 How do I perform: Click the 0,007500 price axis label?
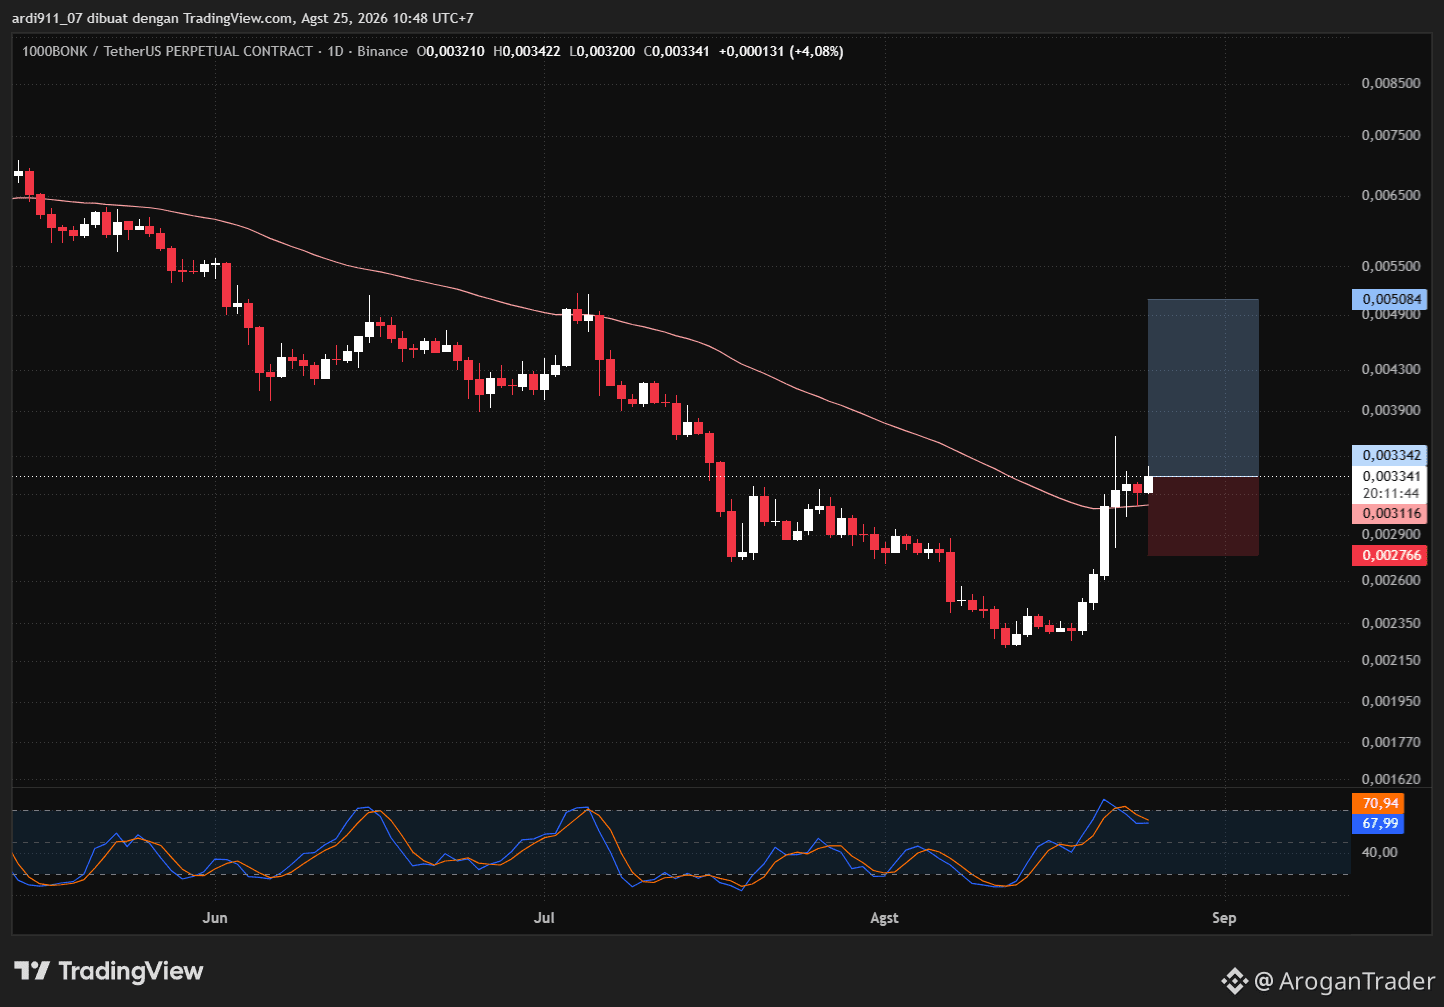click(x=1391, y=135)
